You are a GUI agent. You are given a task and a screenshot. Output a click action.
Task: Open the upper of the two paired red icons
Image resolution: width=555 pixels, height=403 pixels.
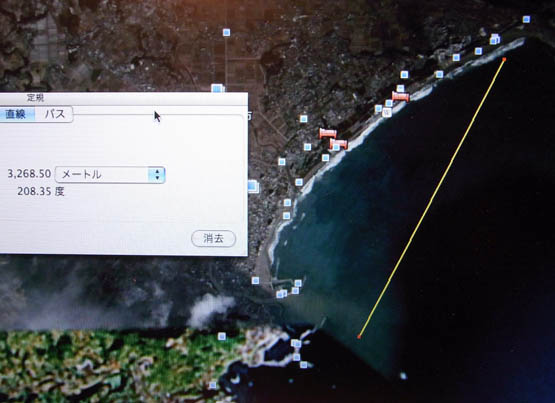pyautogui.click(x=328, y=133)
